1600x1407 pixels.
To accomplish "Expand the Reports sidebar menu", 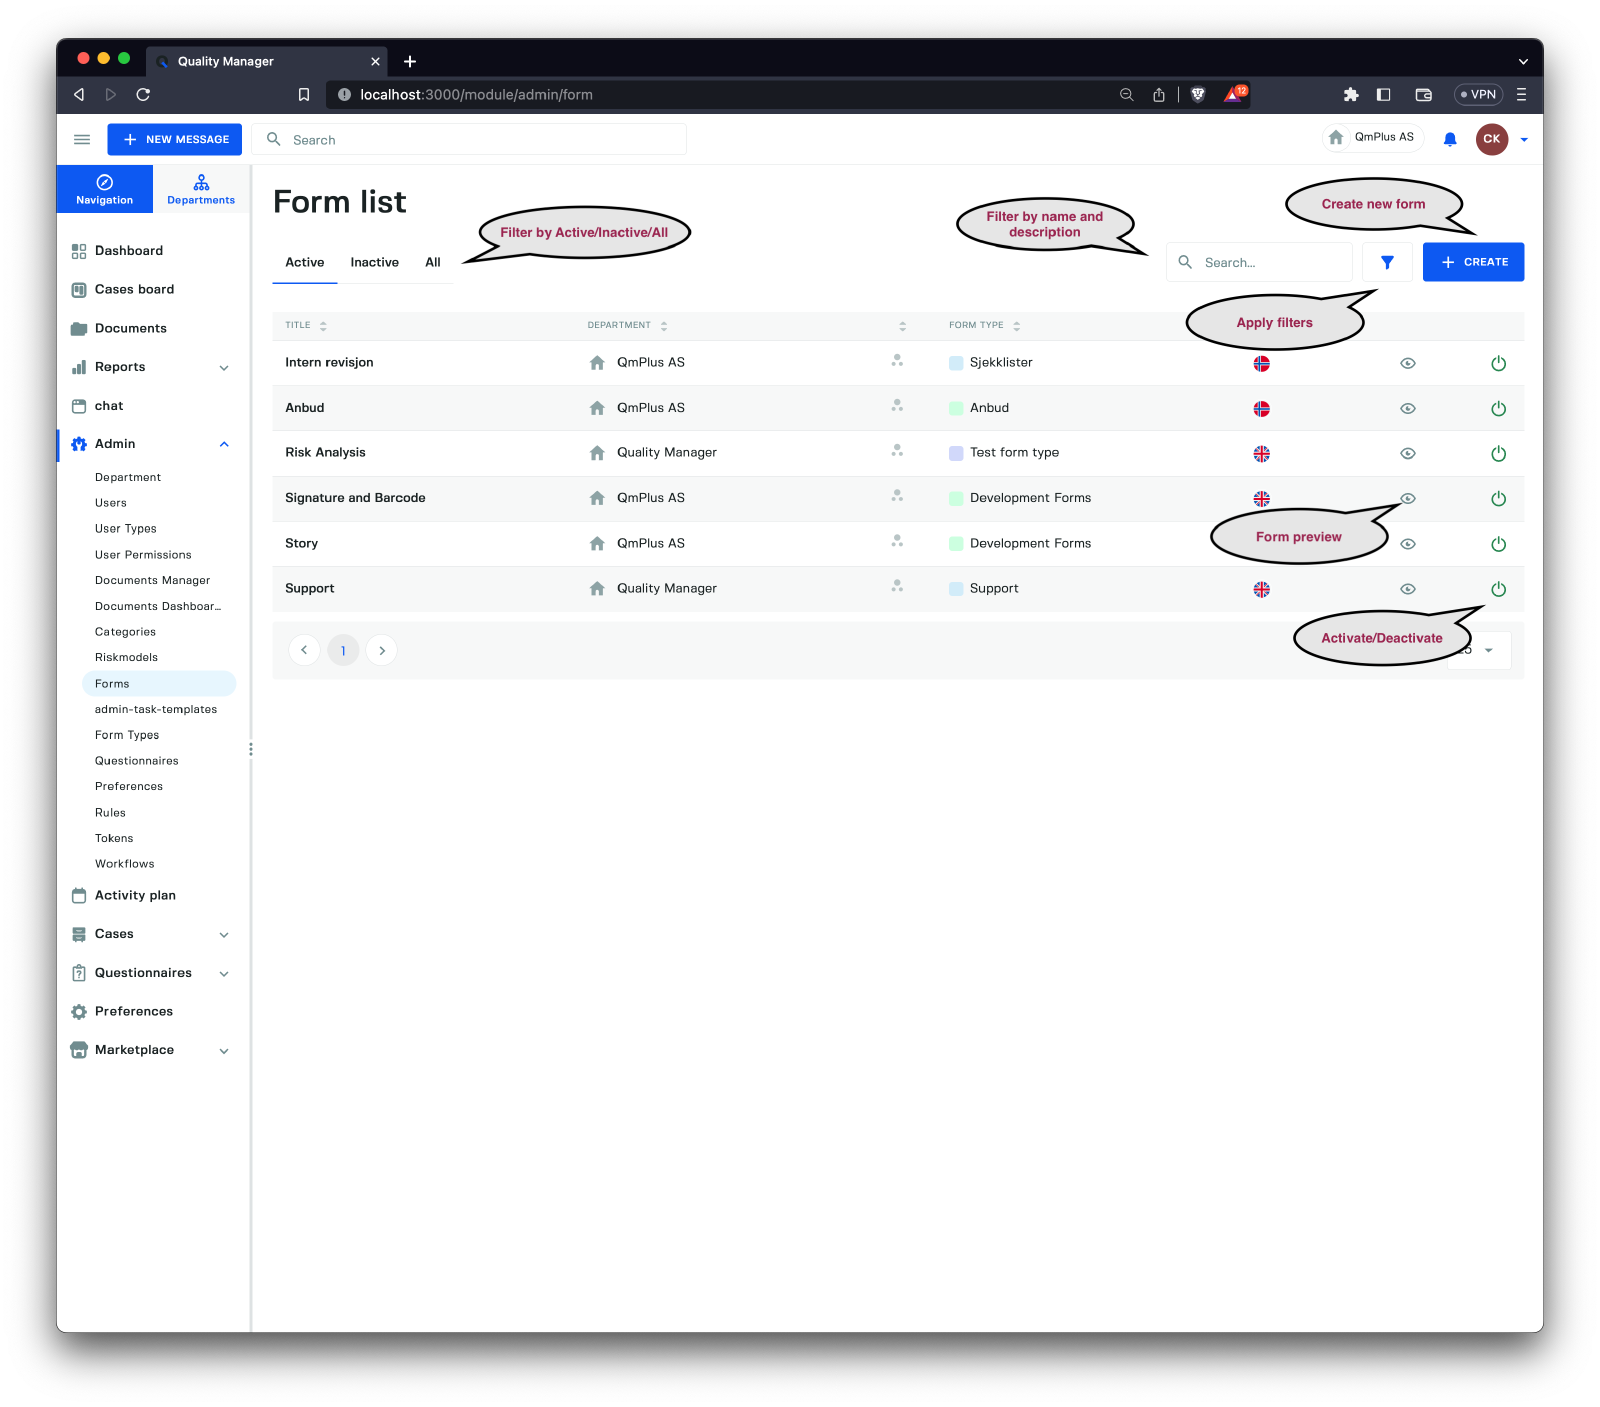I will pyautogui.click(x=224, y=368).
